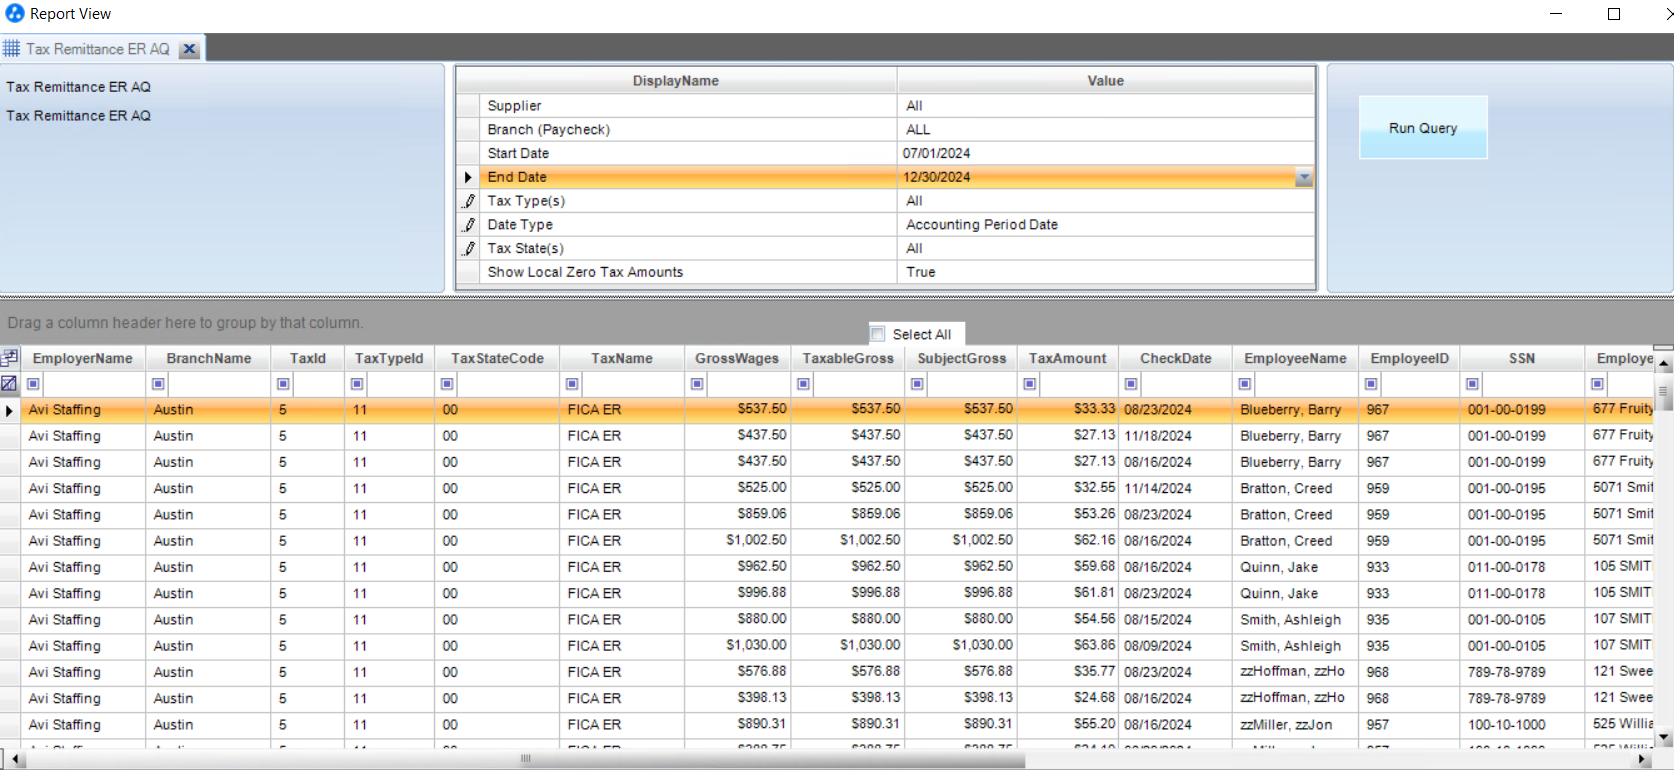Image resolution: width=1674 pixels, height=770 pixels.
Task: Click the filter icon under the EmployerName column
Action: [33, 384]
